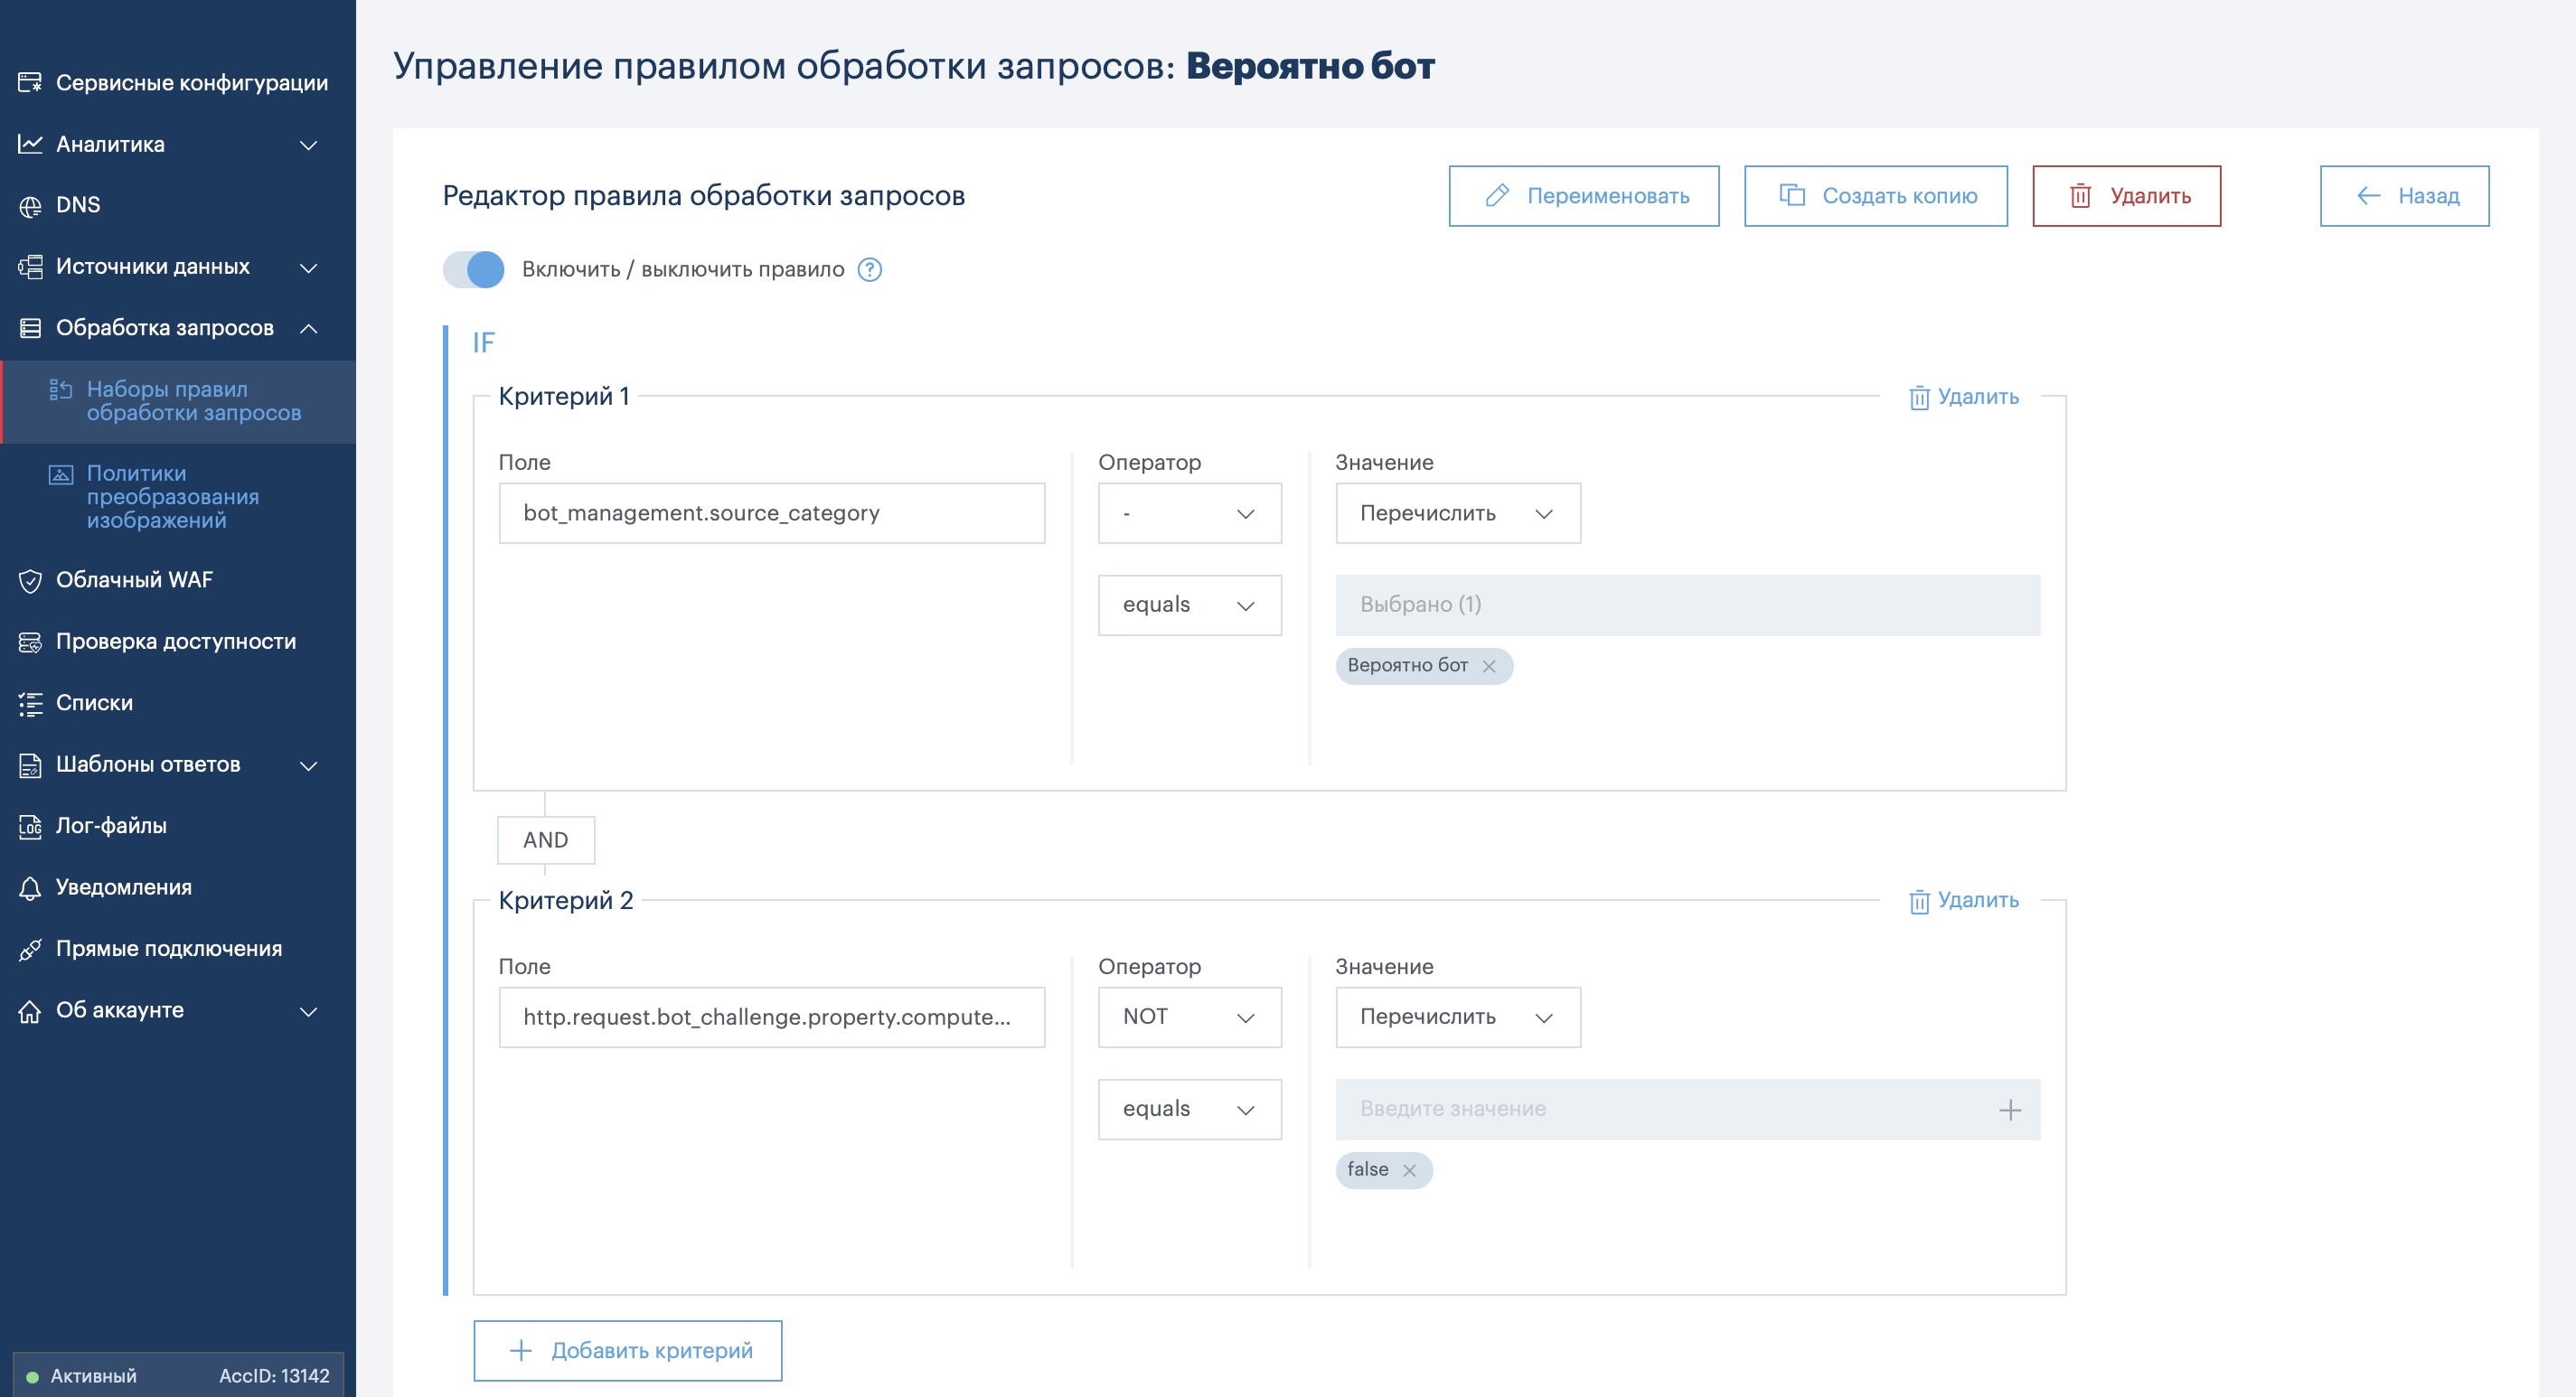Click plus icon in value input field

pos(2009,1110)
